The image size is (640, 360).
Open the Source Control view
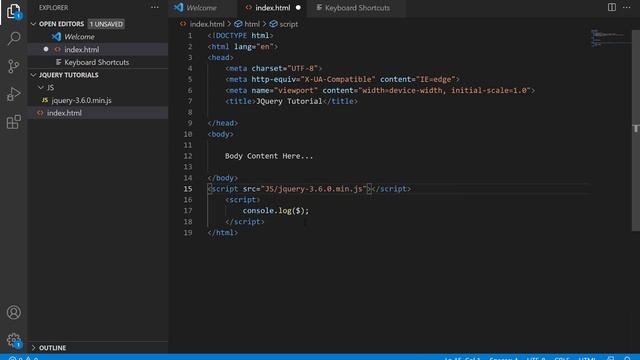point(13,66)
